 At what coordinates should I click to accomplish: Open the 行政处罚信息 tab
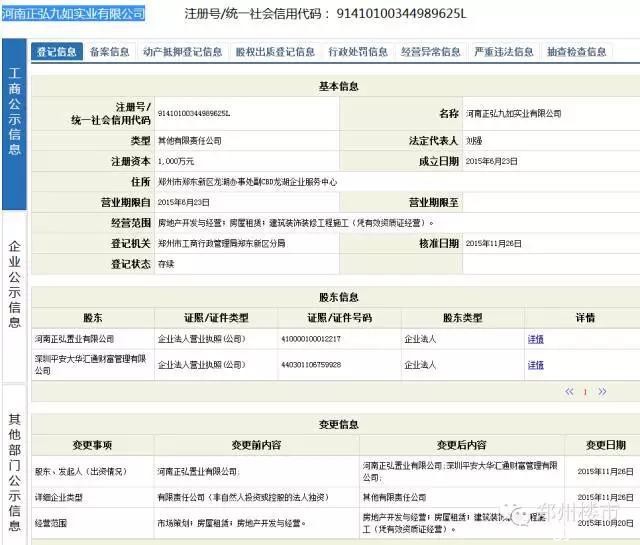click(x=358, y=51)
